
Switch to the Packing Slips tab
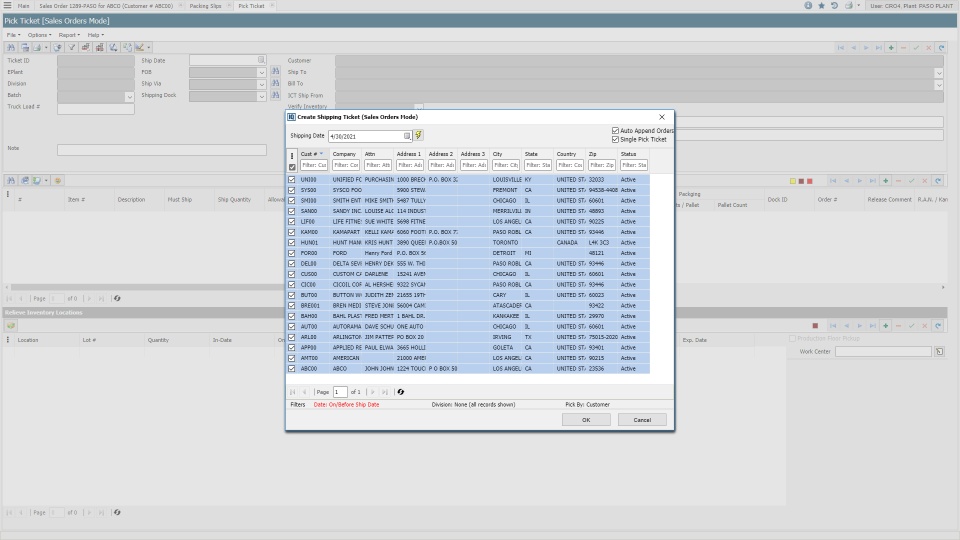[x=205, y=6]
